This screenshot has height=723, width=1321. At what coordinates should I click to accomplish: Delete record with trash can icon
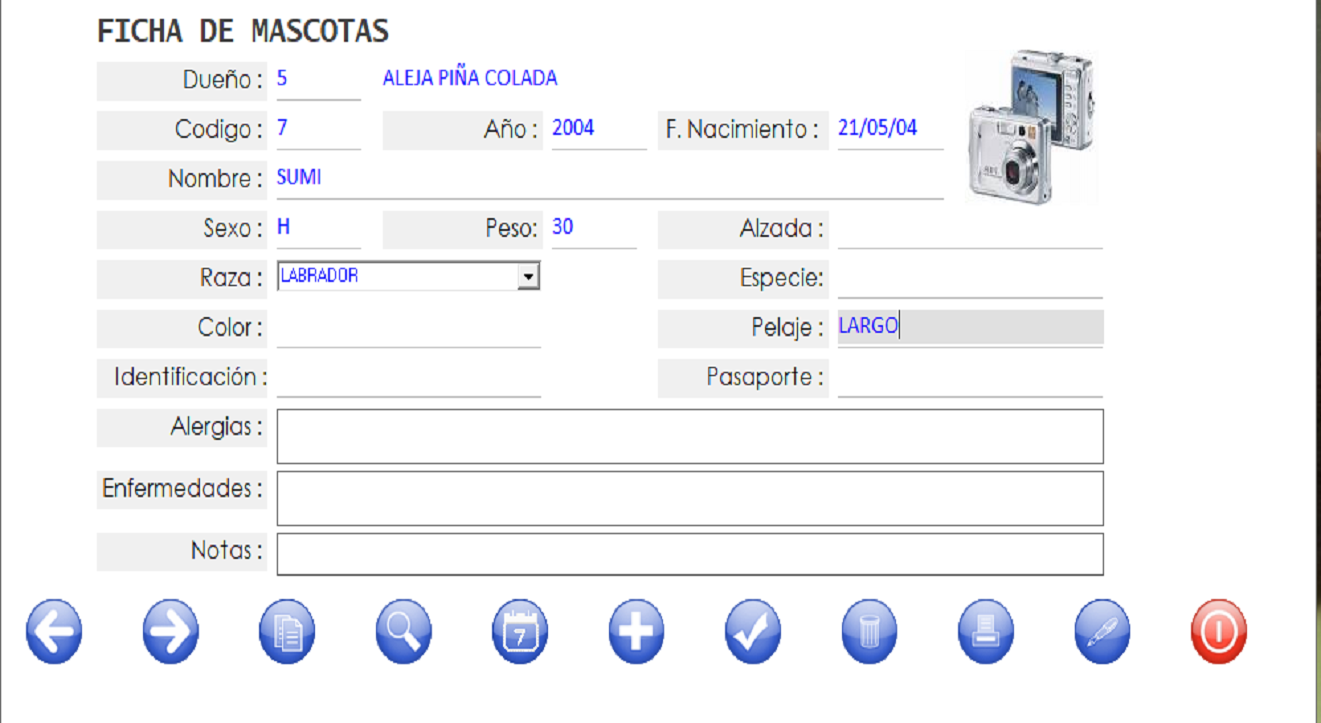(870, 632)
